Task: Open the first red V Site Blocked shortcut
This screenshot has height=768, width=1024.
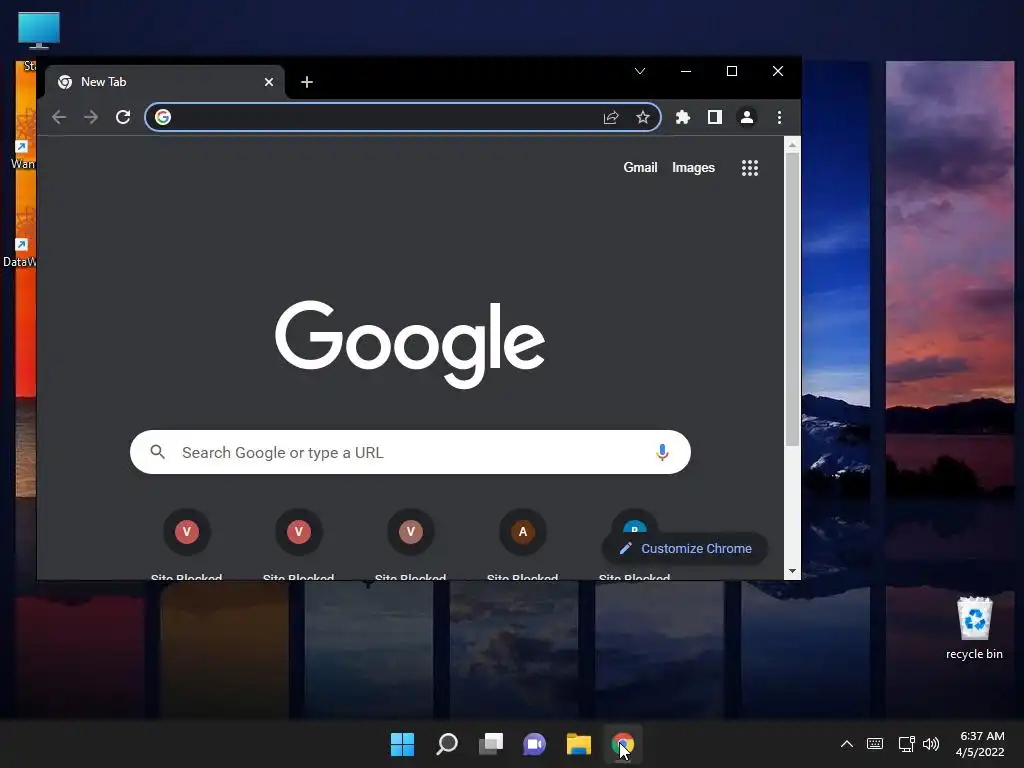Action: [187, 532]
